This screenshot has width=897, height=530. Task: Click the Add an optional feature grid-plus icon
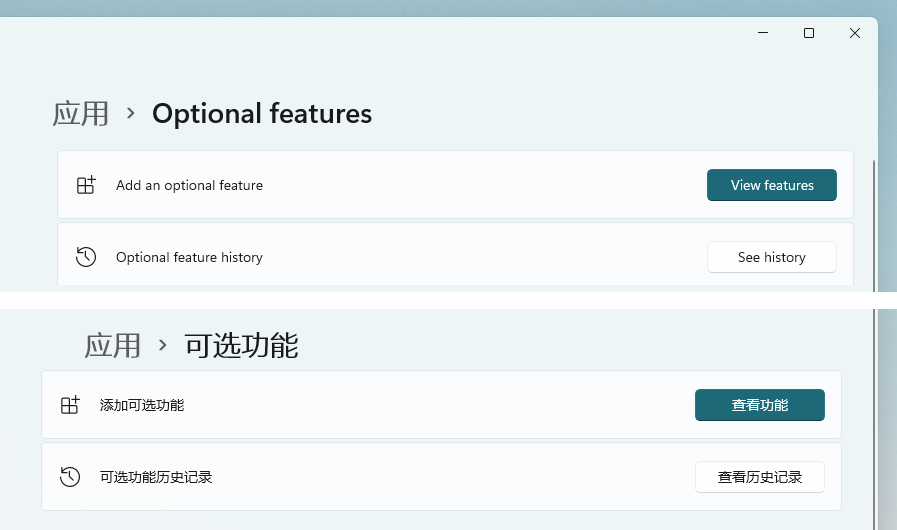(86, 185)
